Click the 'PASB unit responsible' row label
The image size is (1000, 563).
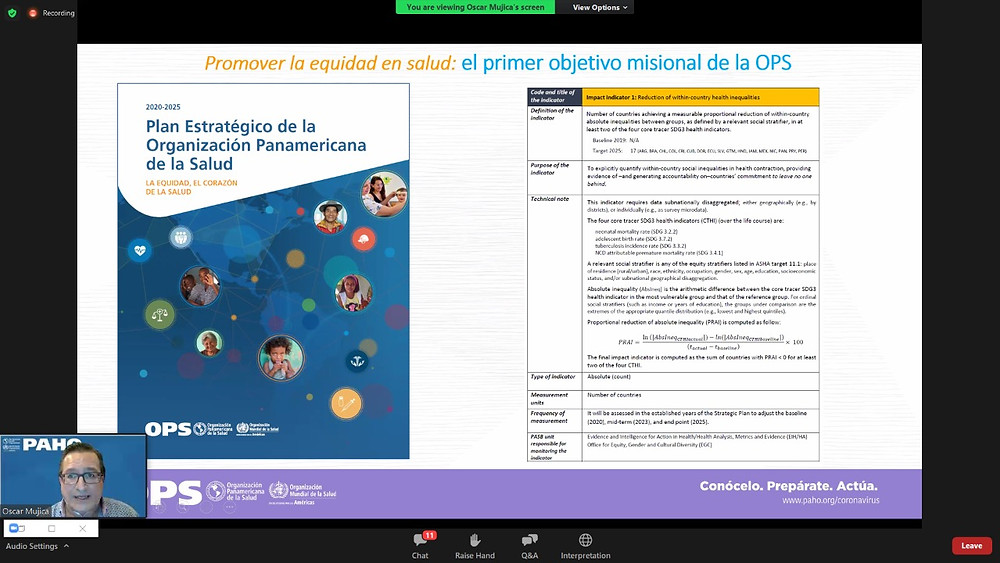(548, 447)
